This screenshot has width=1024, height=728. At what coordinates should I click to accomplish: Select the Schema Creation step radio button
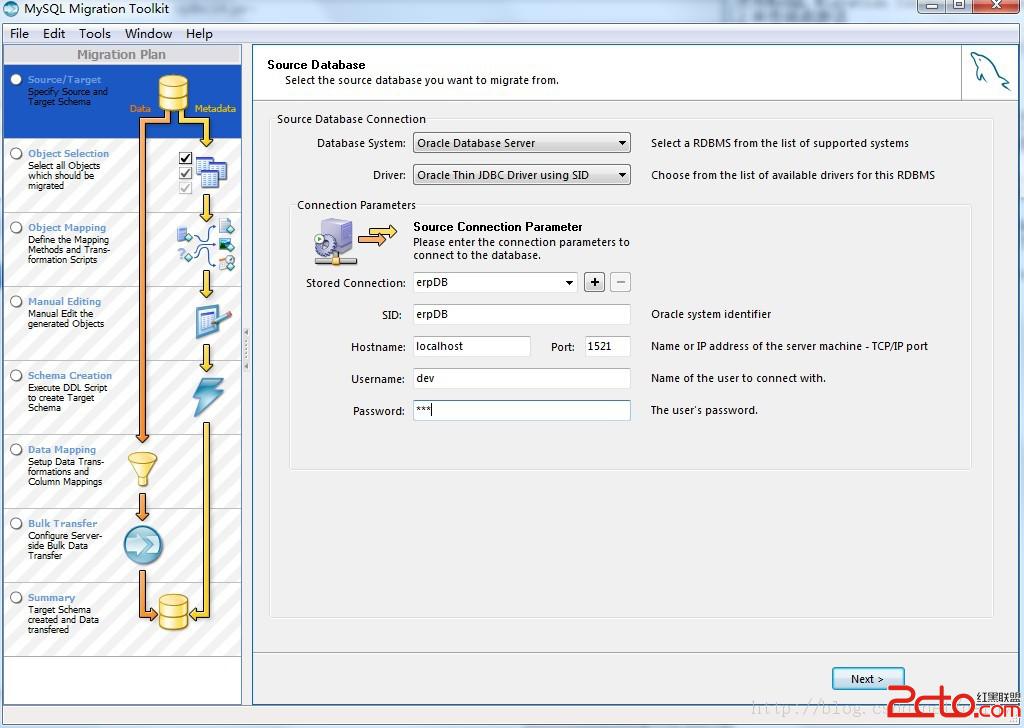click(16, 375)
